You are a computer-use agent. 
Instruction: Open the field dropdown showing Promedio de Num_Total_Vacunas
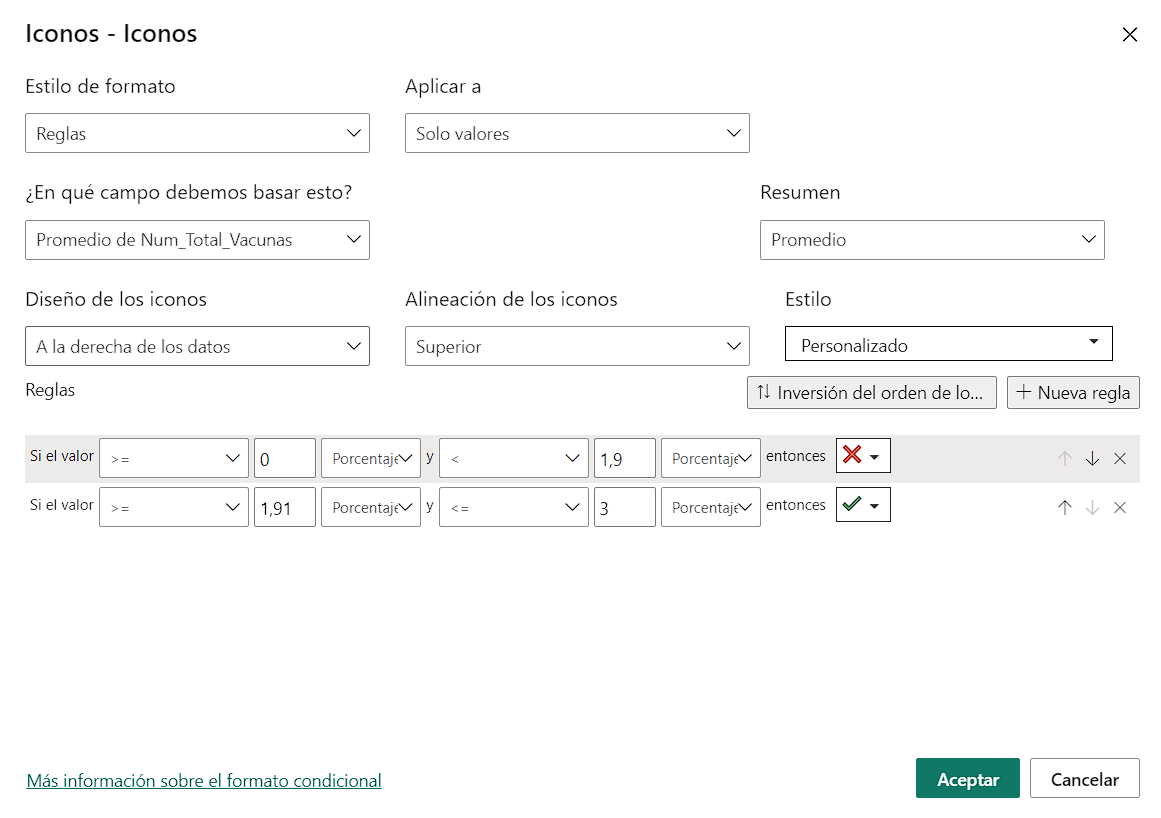click(197, 240)
